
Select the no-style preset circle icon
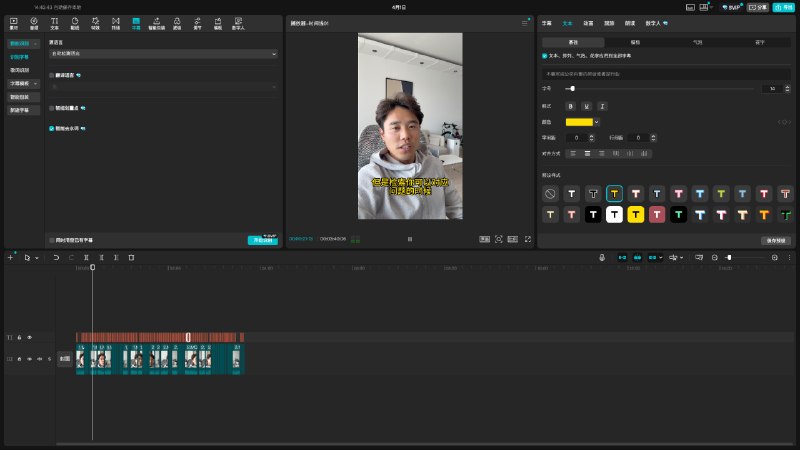(x=550, y=193)
